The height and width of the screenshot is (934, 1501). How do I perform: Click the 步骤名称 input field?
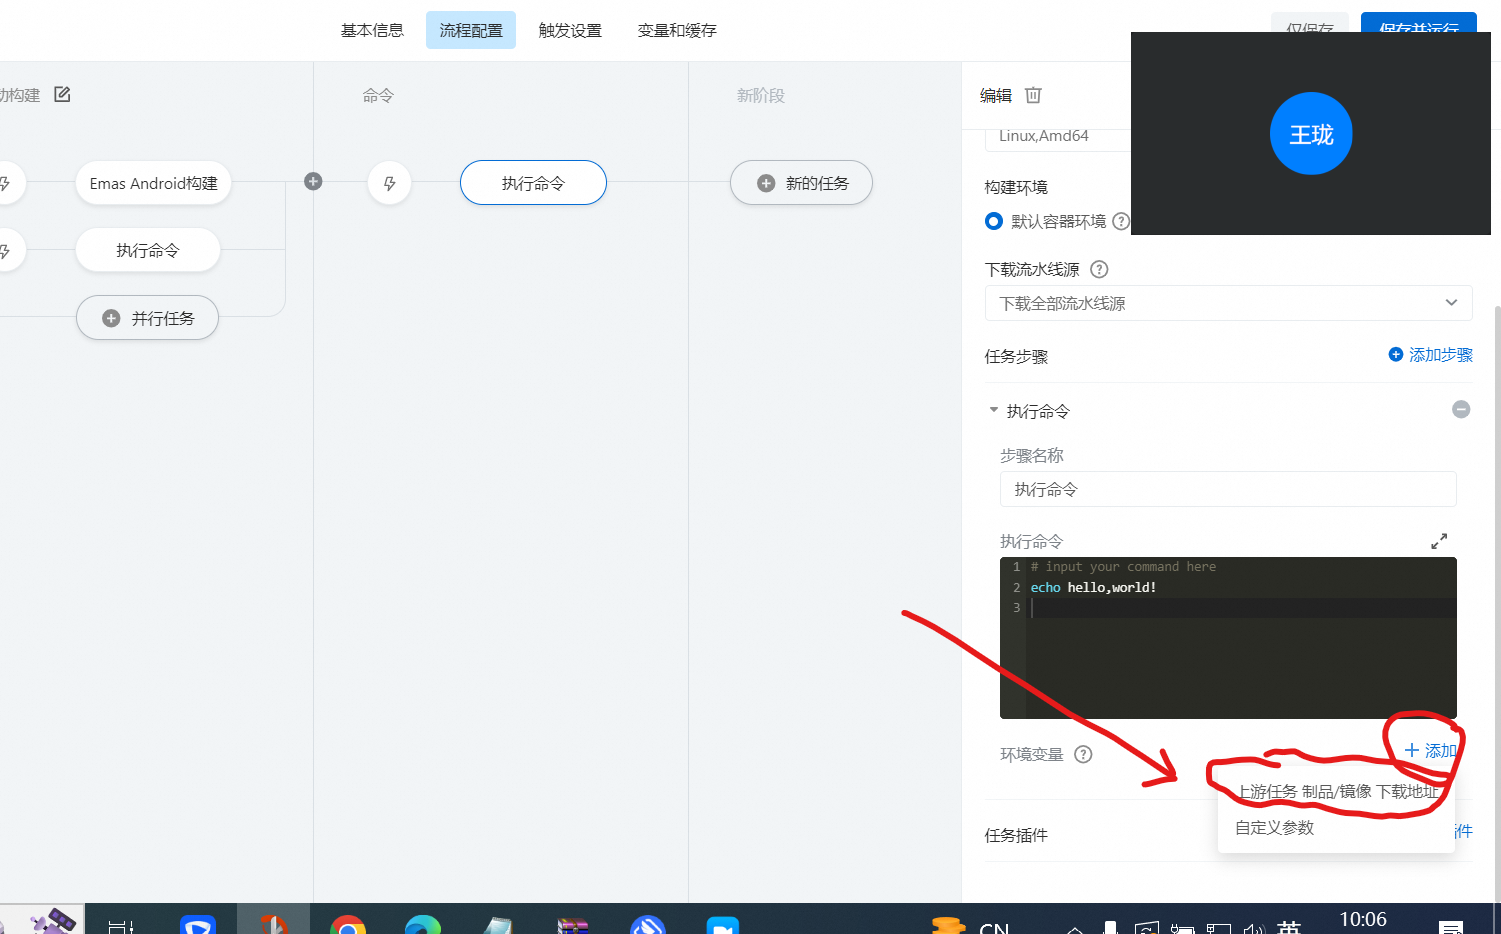(x=1228, y=489)
